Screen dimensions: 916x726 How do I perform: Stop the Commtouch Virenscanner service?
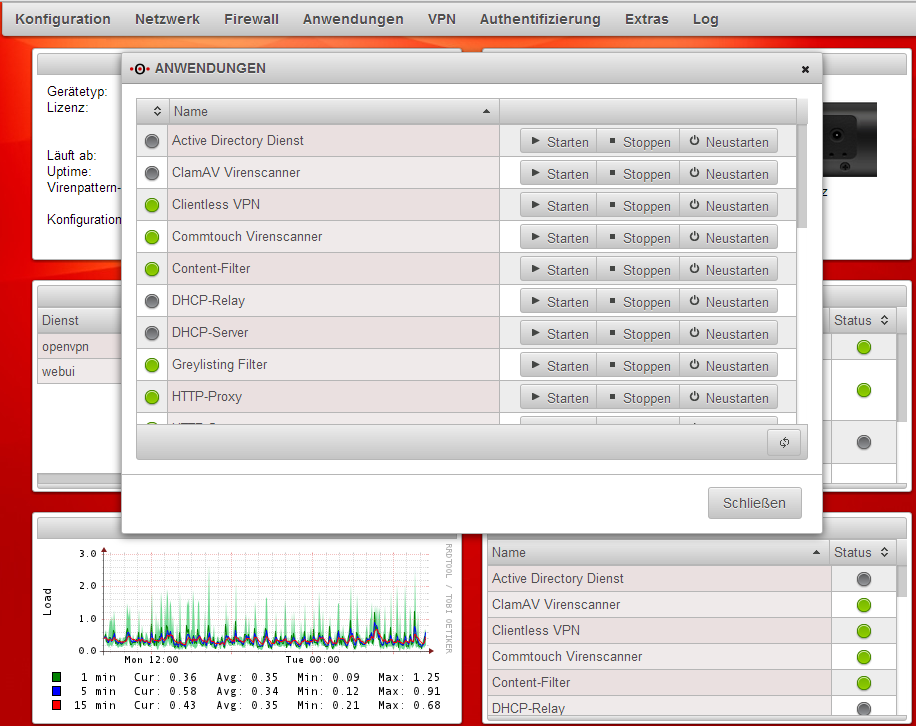(637, 238)
